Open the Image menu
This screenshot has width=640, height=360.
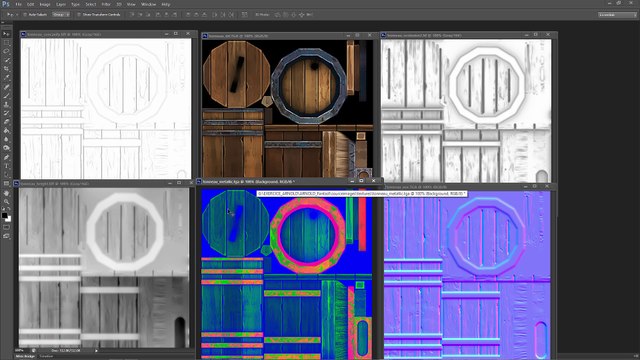click(x=45, y=4)
